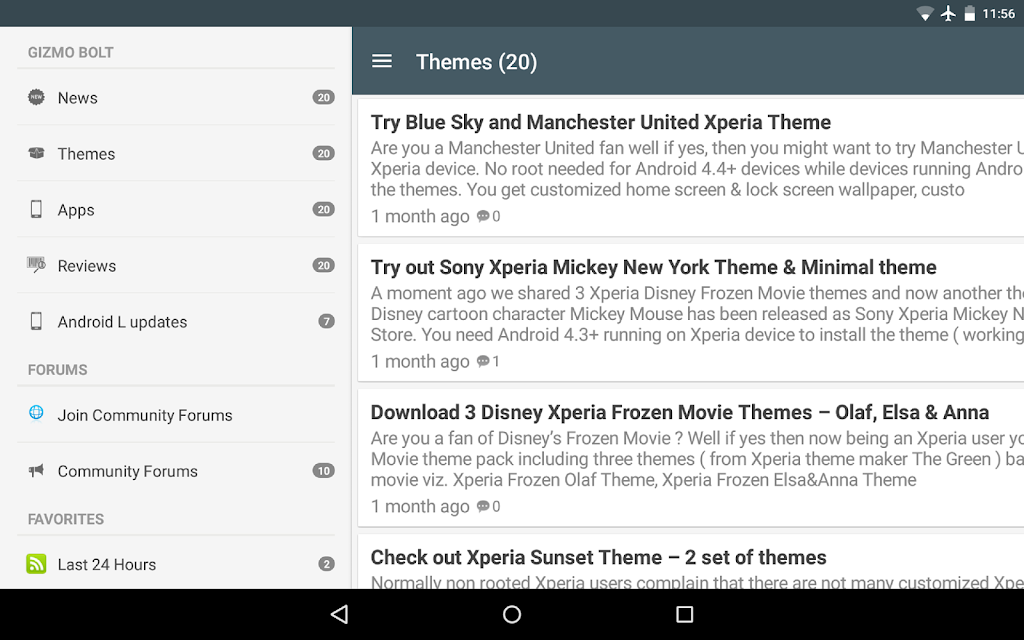Tap the 'Themes (20)' header title
1024x640 pixels.
(477, 62)
